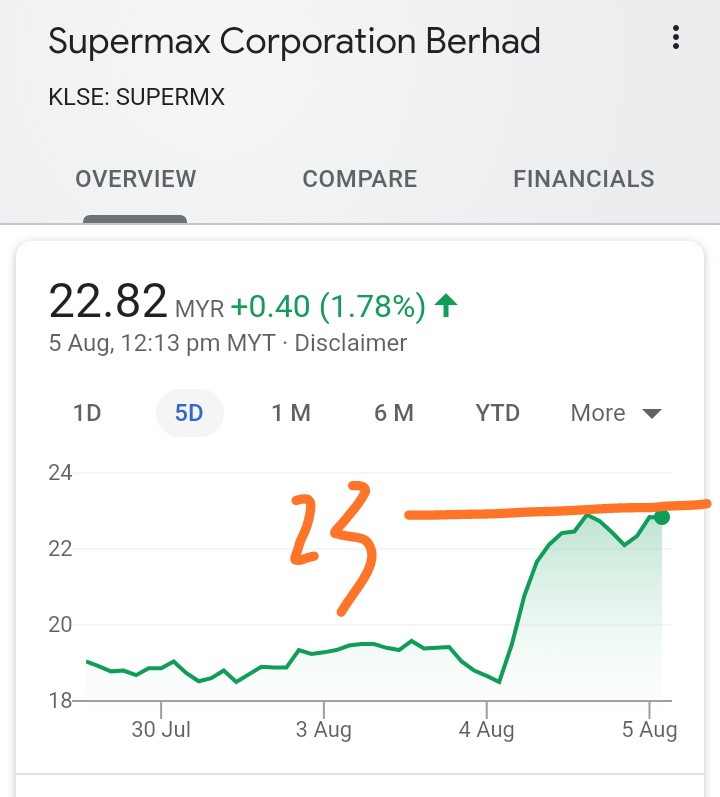Screen dimensions: 720x797
Task: Select the 1 M time range
Action: 291,413
